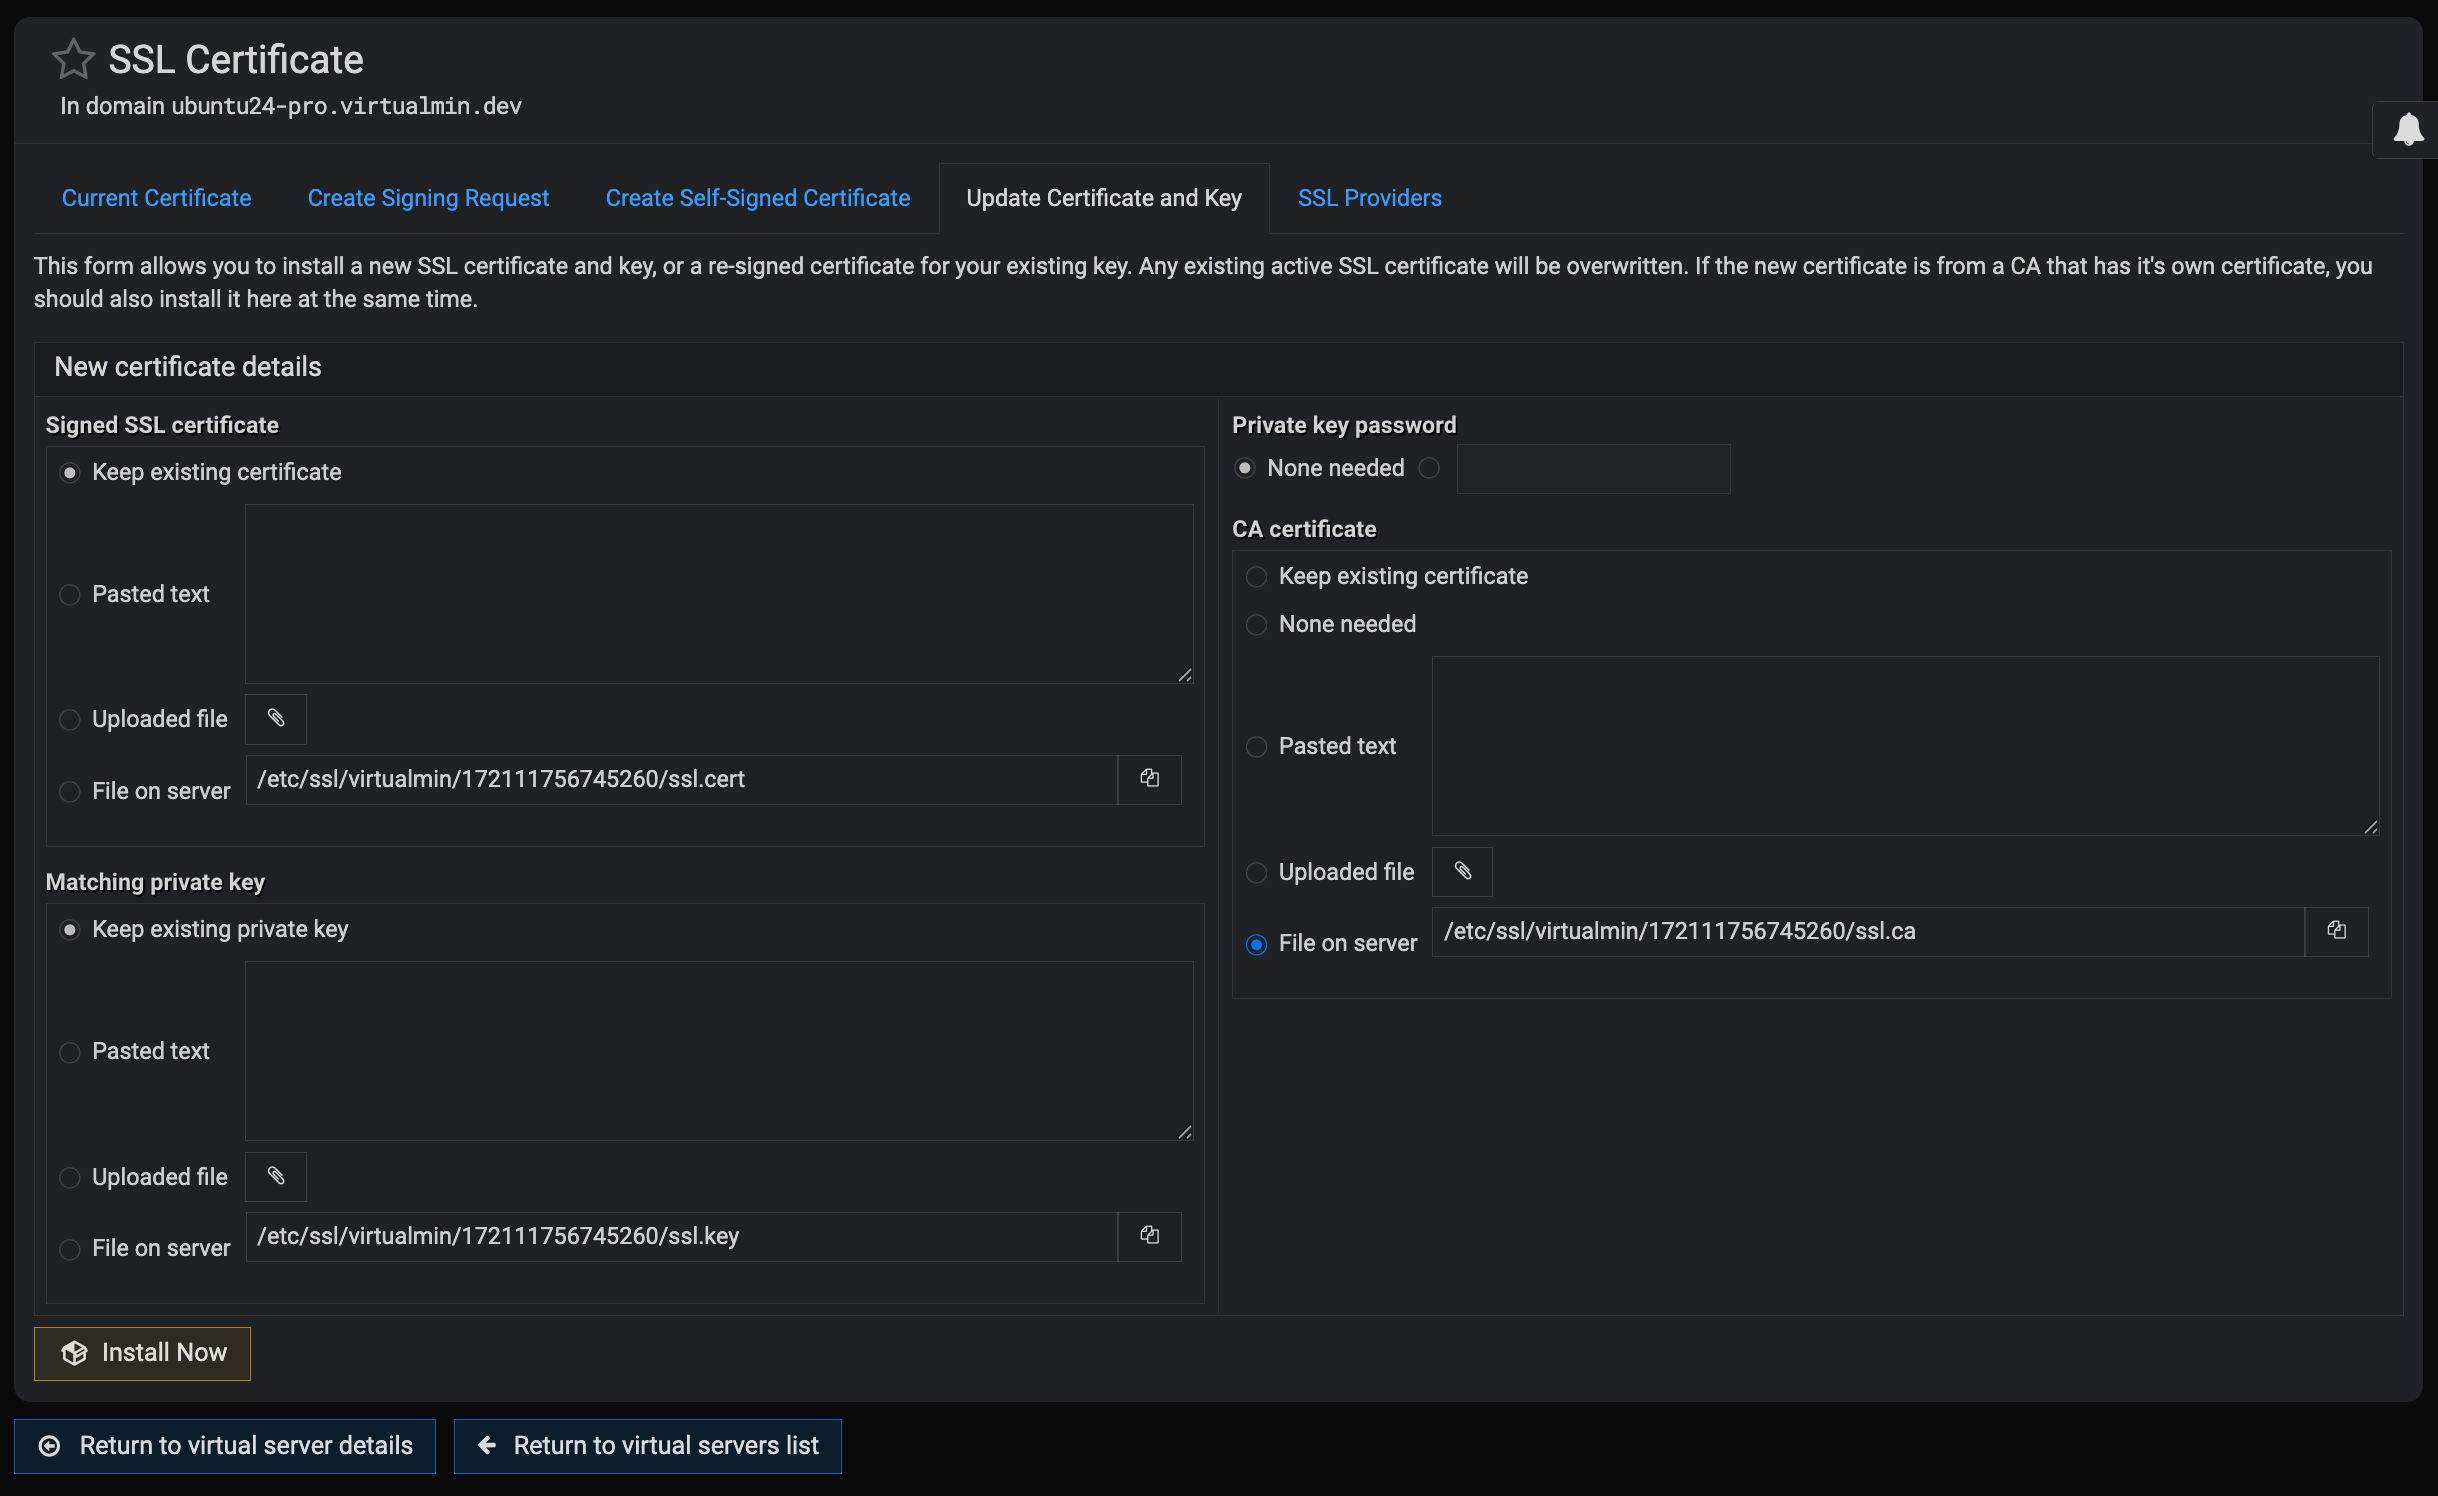Click the private key password input field
This screenshot has width=2438, height=1496.
click(x=1592, y=469)
